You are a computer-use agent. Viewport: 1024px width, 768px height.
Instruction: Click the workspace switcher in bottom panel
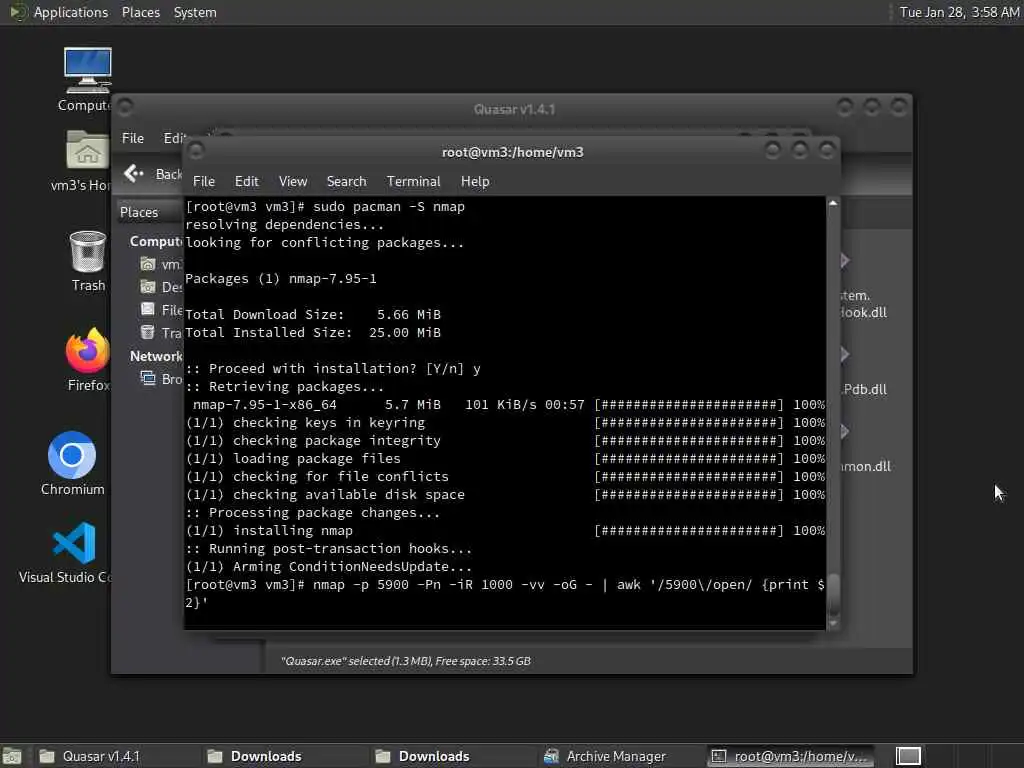pyautogui.click(x=908, y=756)
